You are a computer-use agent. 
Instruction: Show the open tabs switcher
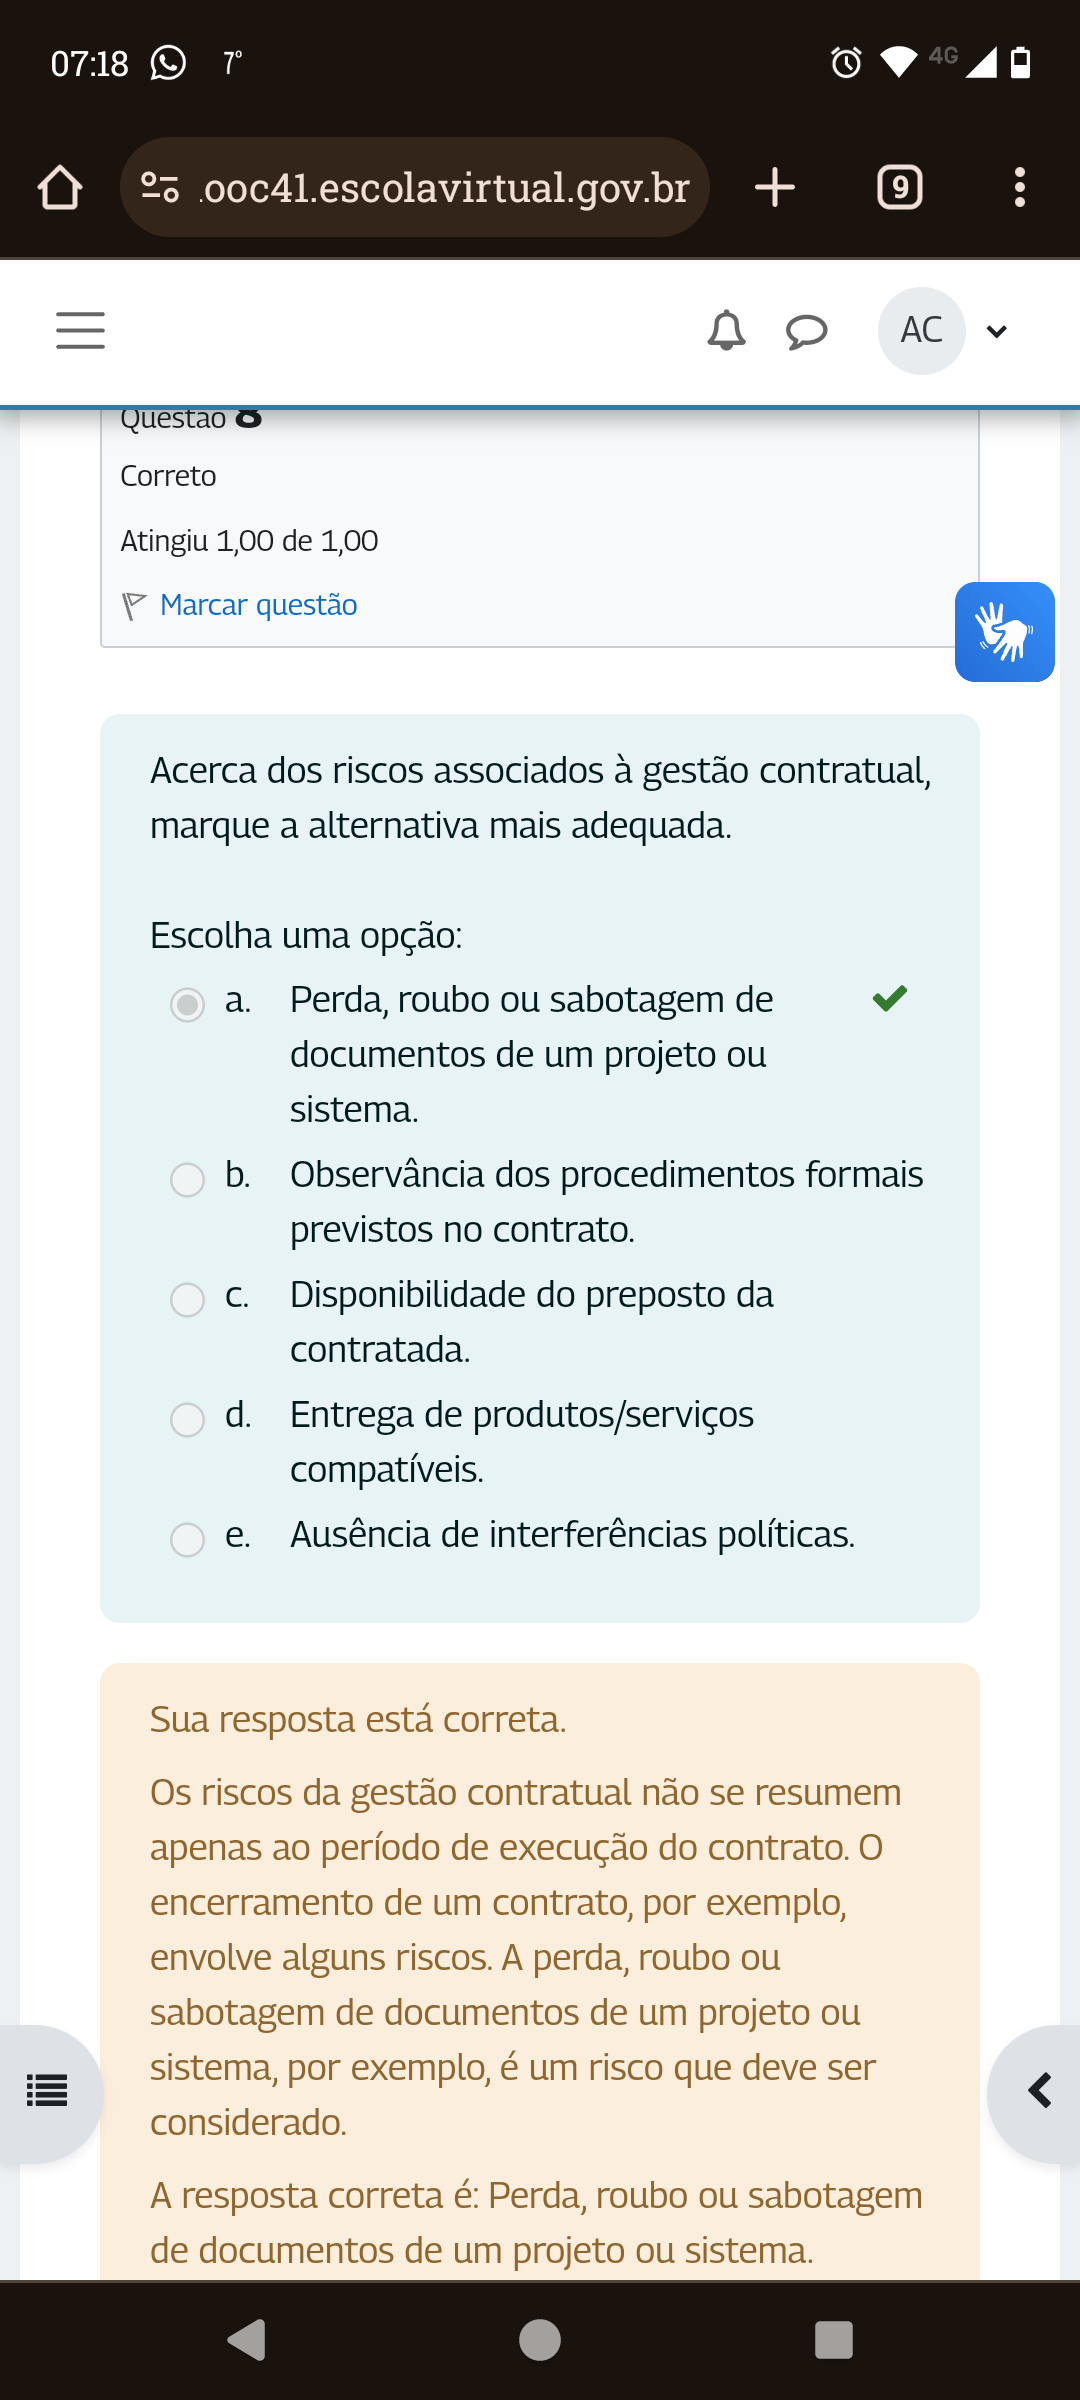(899, 188)
